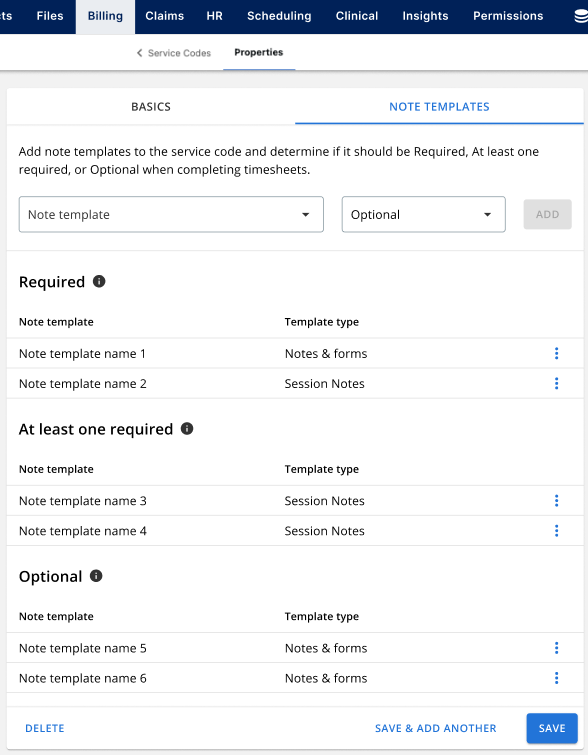Screen dimensions: 588x755
Task: Go back to Service Codes
Action: [174, 53]
